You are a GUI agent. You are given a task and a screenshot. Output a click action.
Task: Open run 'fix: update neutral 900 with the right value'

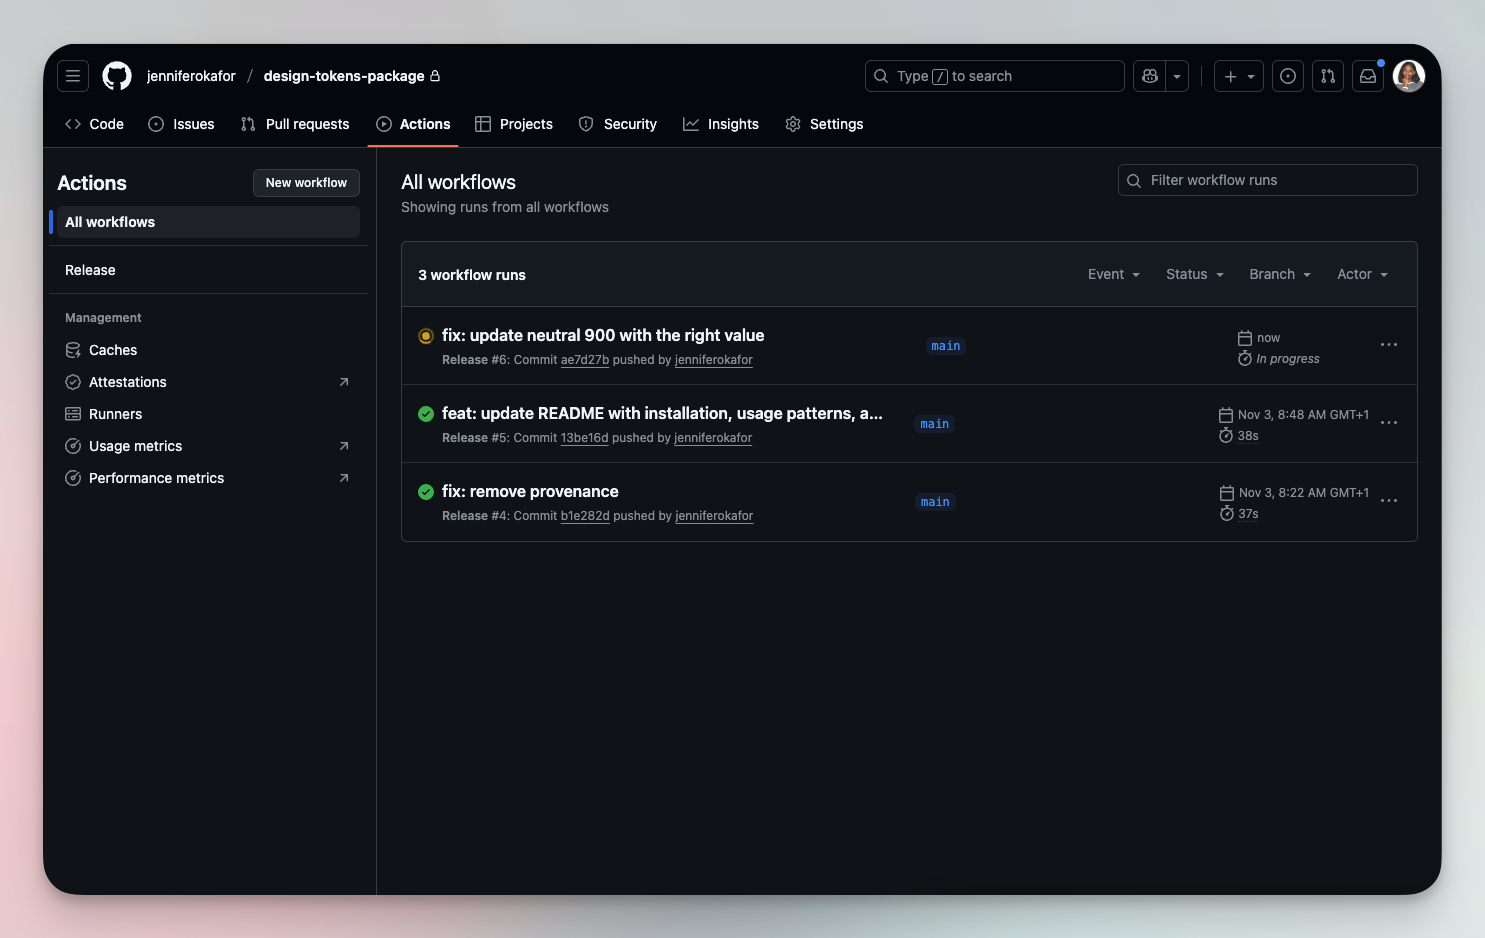[x=603, y=335]
